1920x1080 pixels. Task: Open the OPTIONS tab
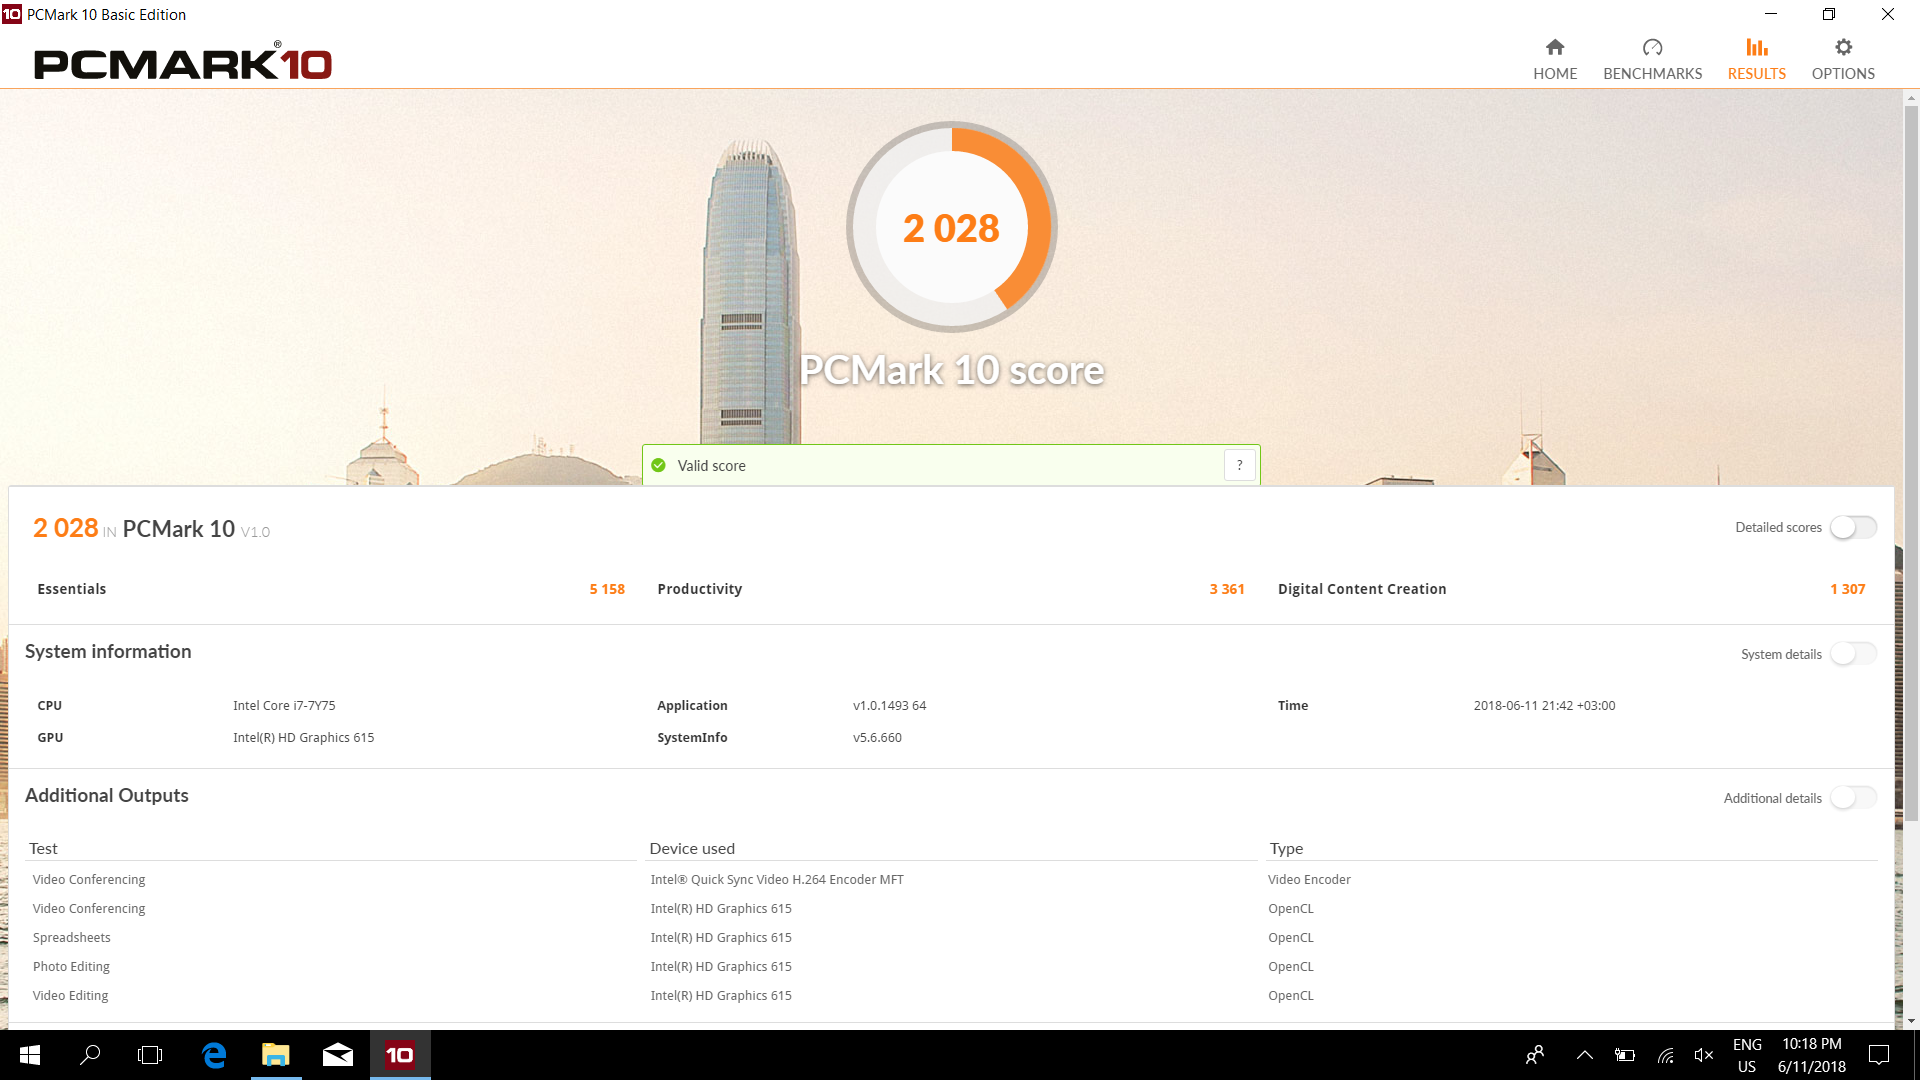click(1843, 60)
